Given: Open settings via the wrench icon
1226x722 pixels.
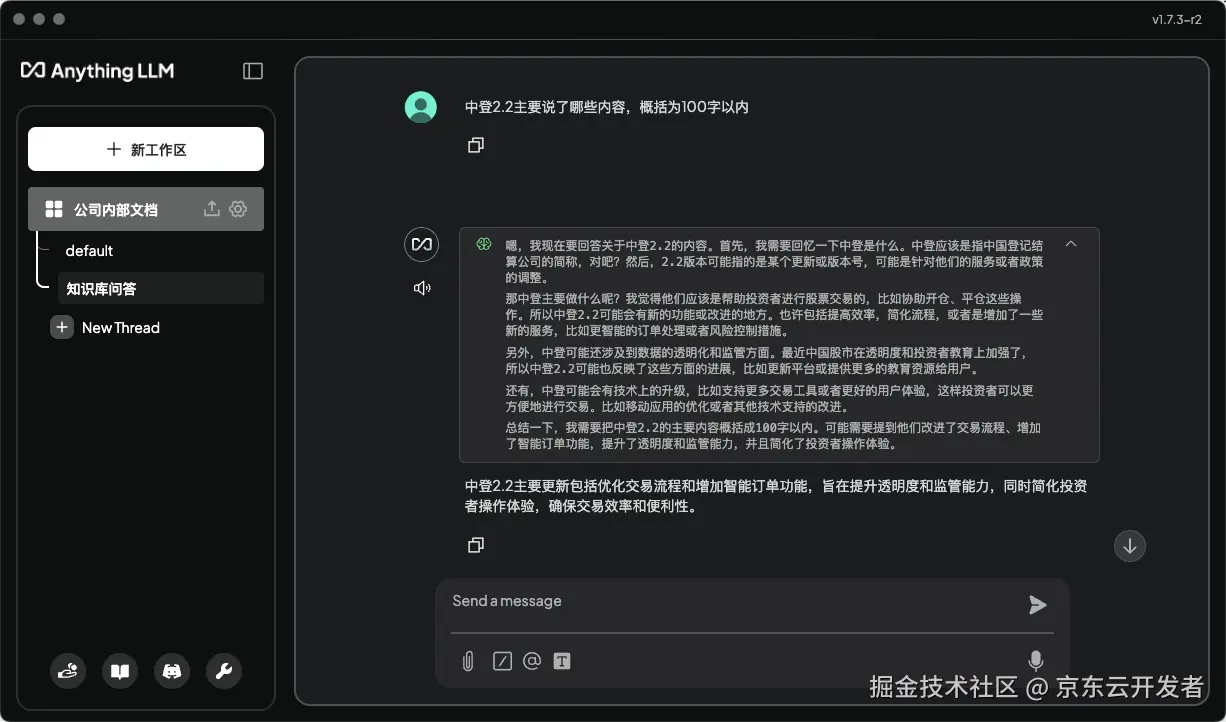Looking at the screenshot, I should coord(224,671).
